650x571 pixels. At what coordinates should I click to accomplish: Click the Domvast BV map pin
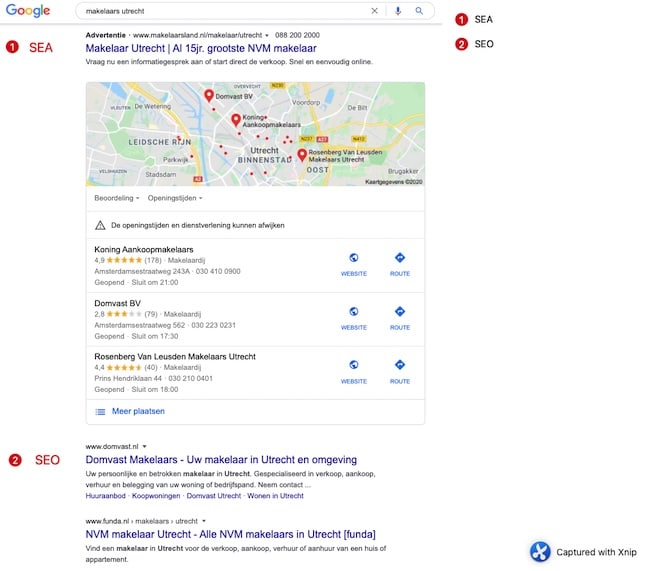pyautogui.click(x=209, y=96)
